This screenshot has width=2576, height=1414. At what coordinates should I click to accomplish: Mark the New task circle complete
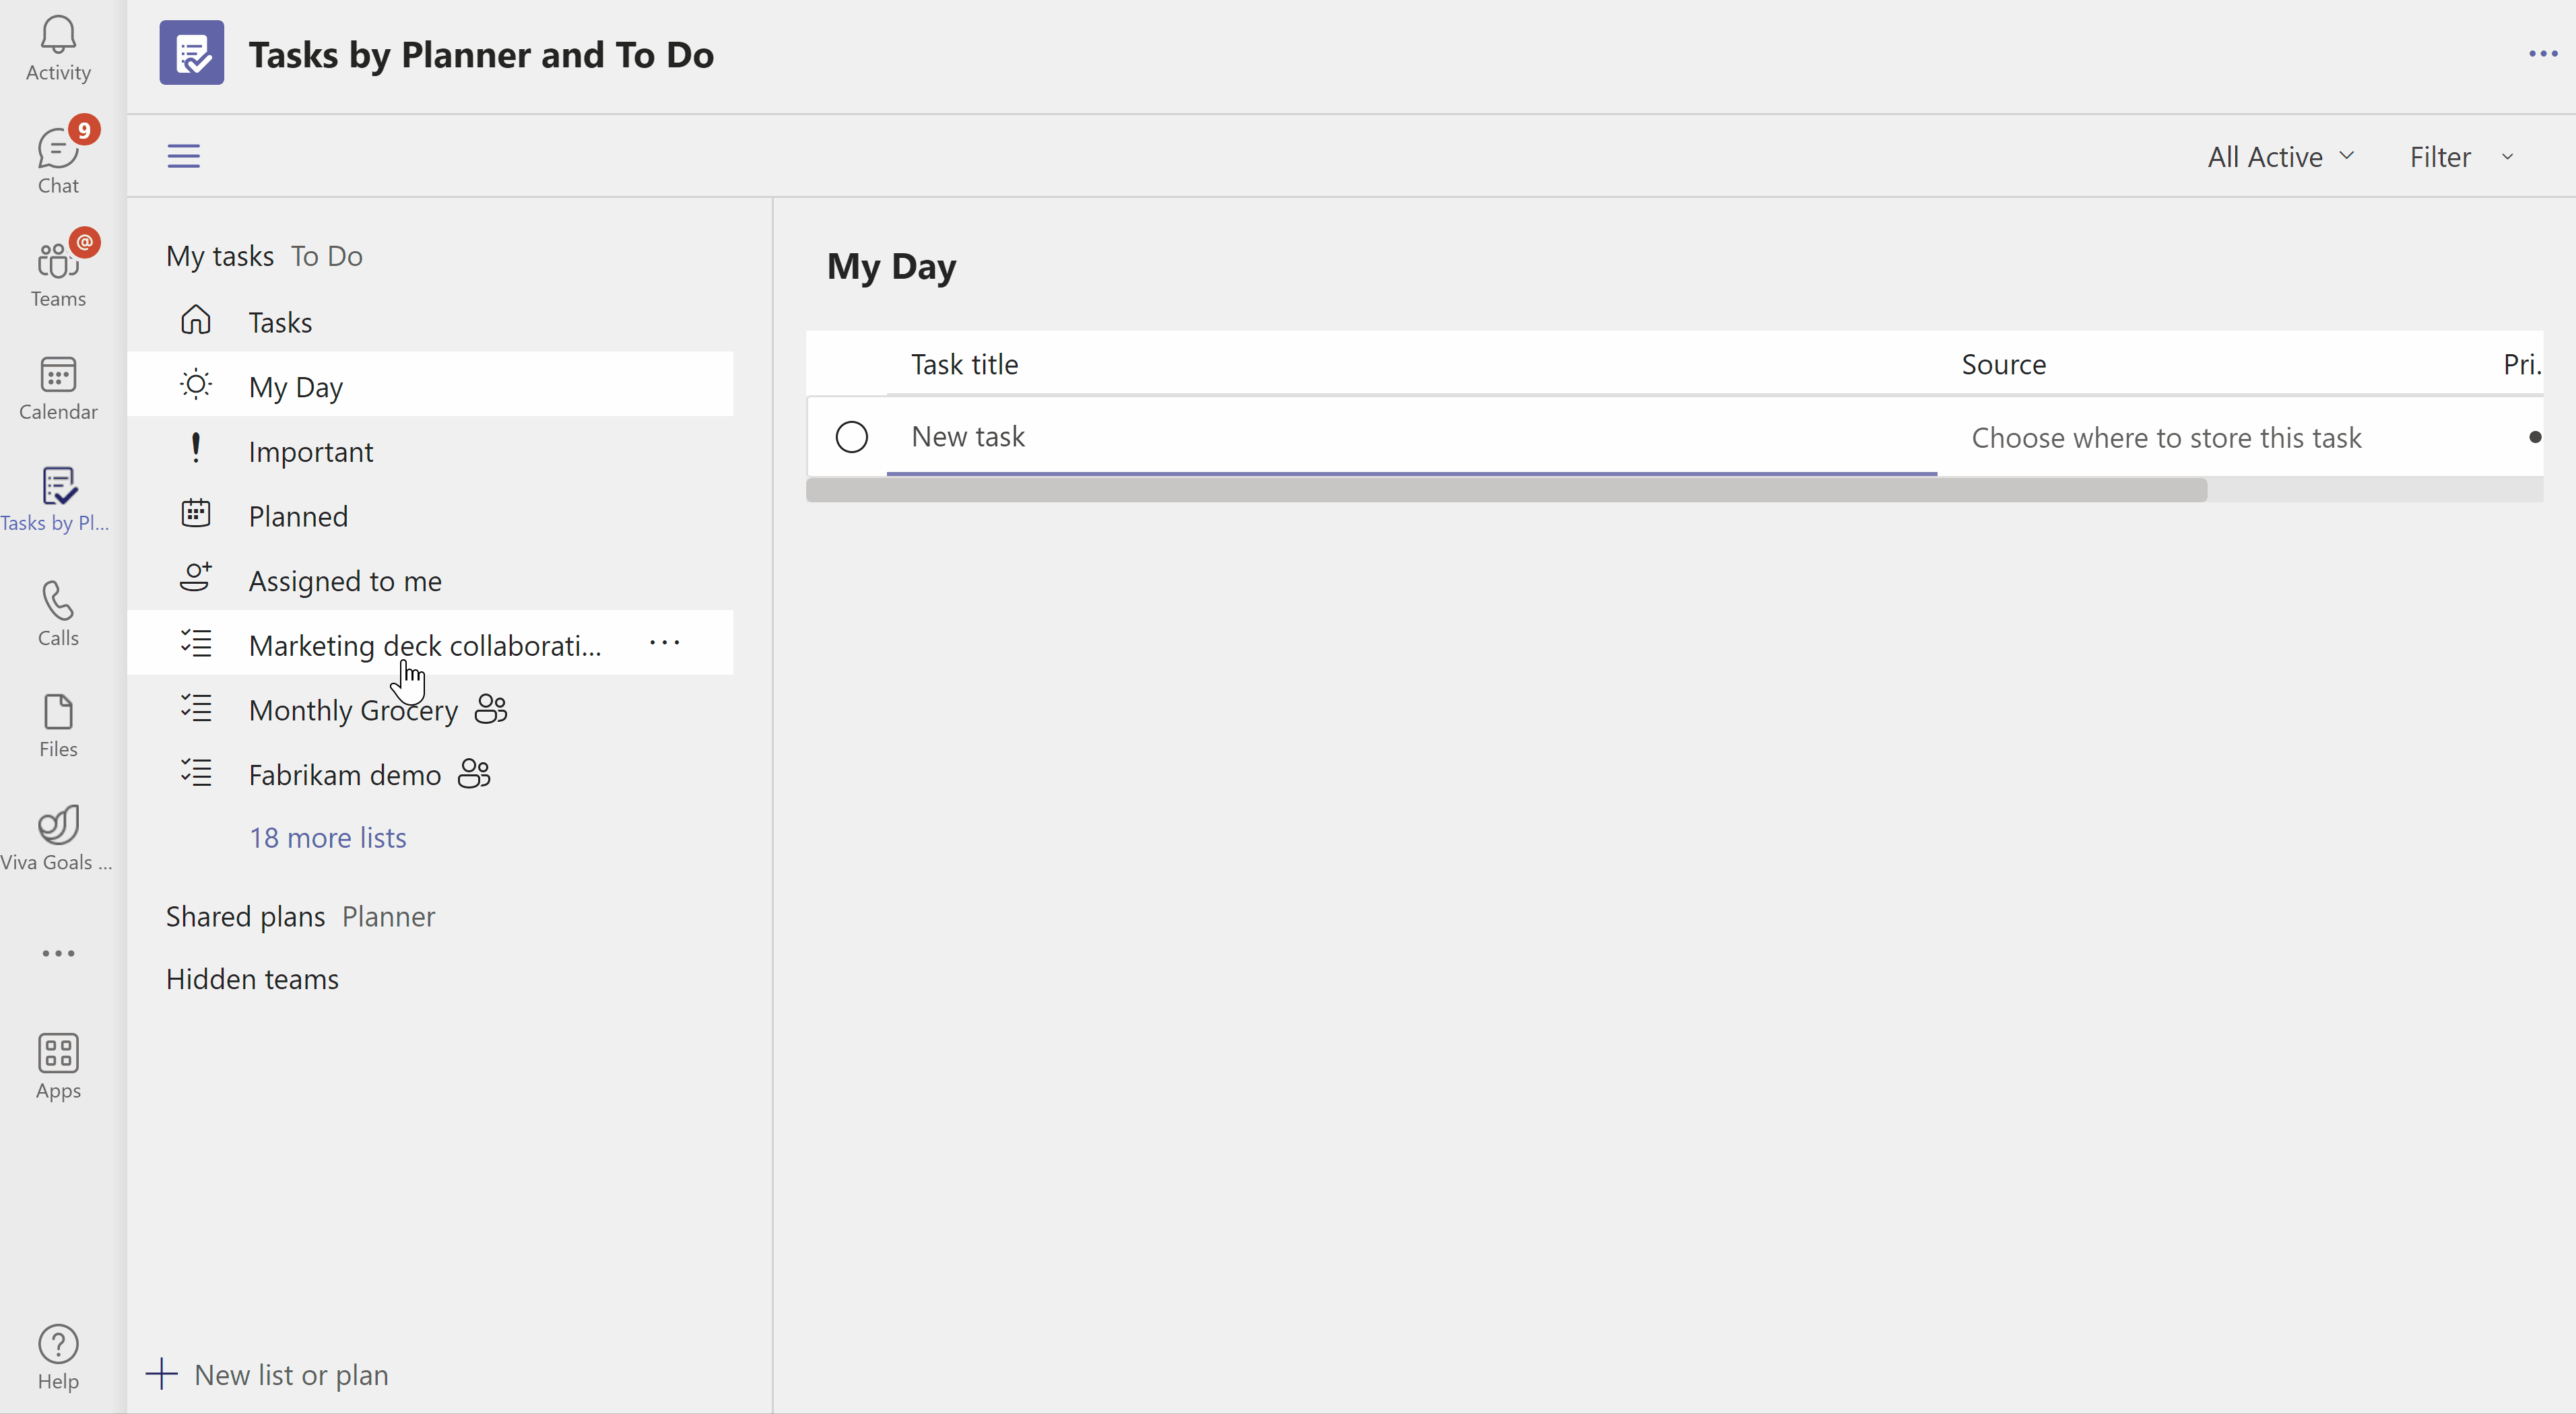[851, 437]
